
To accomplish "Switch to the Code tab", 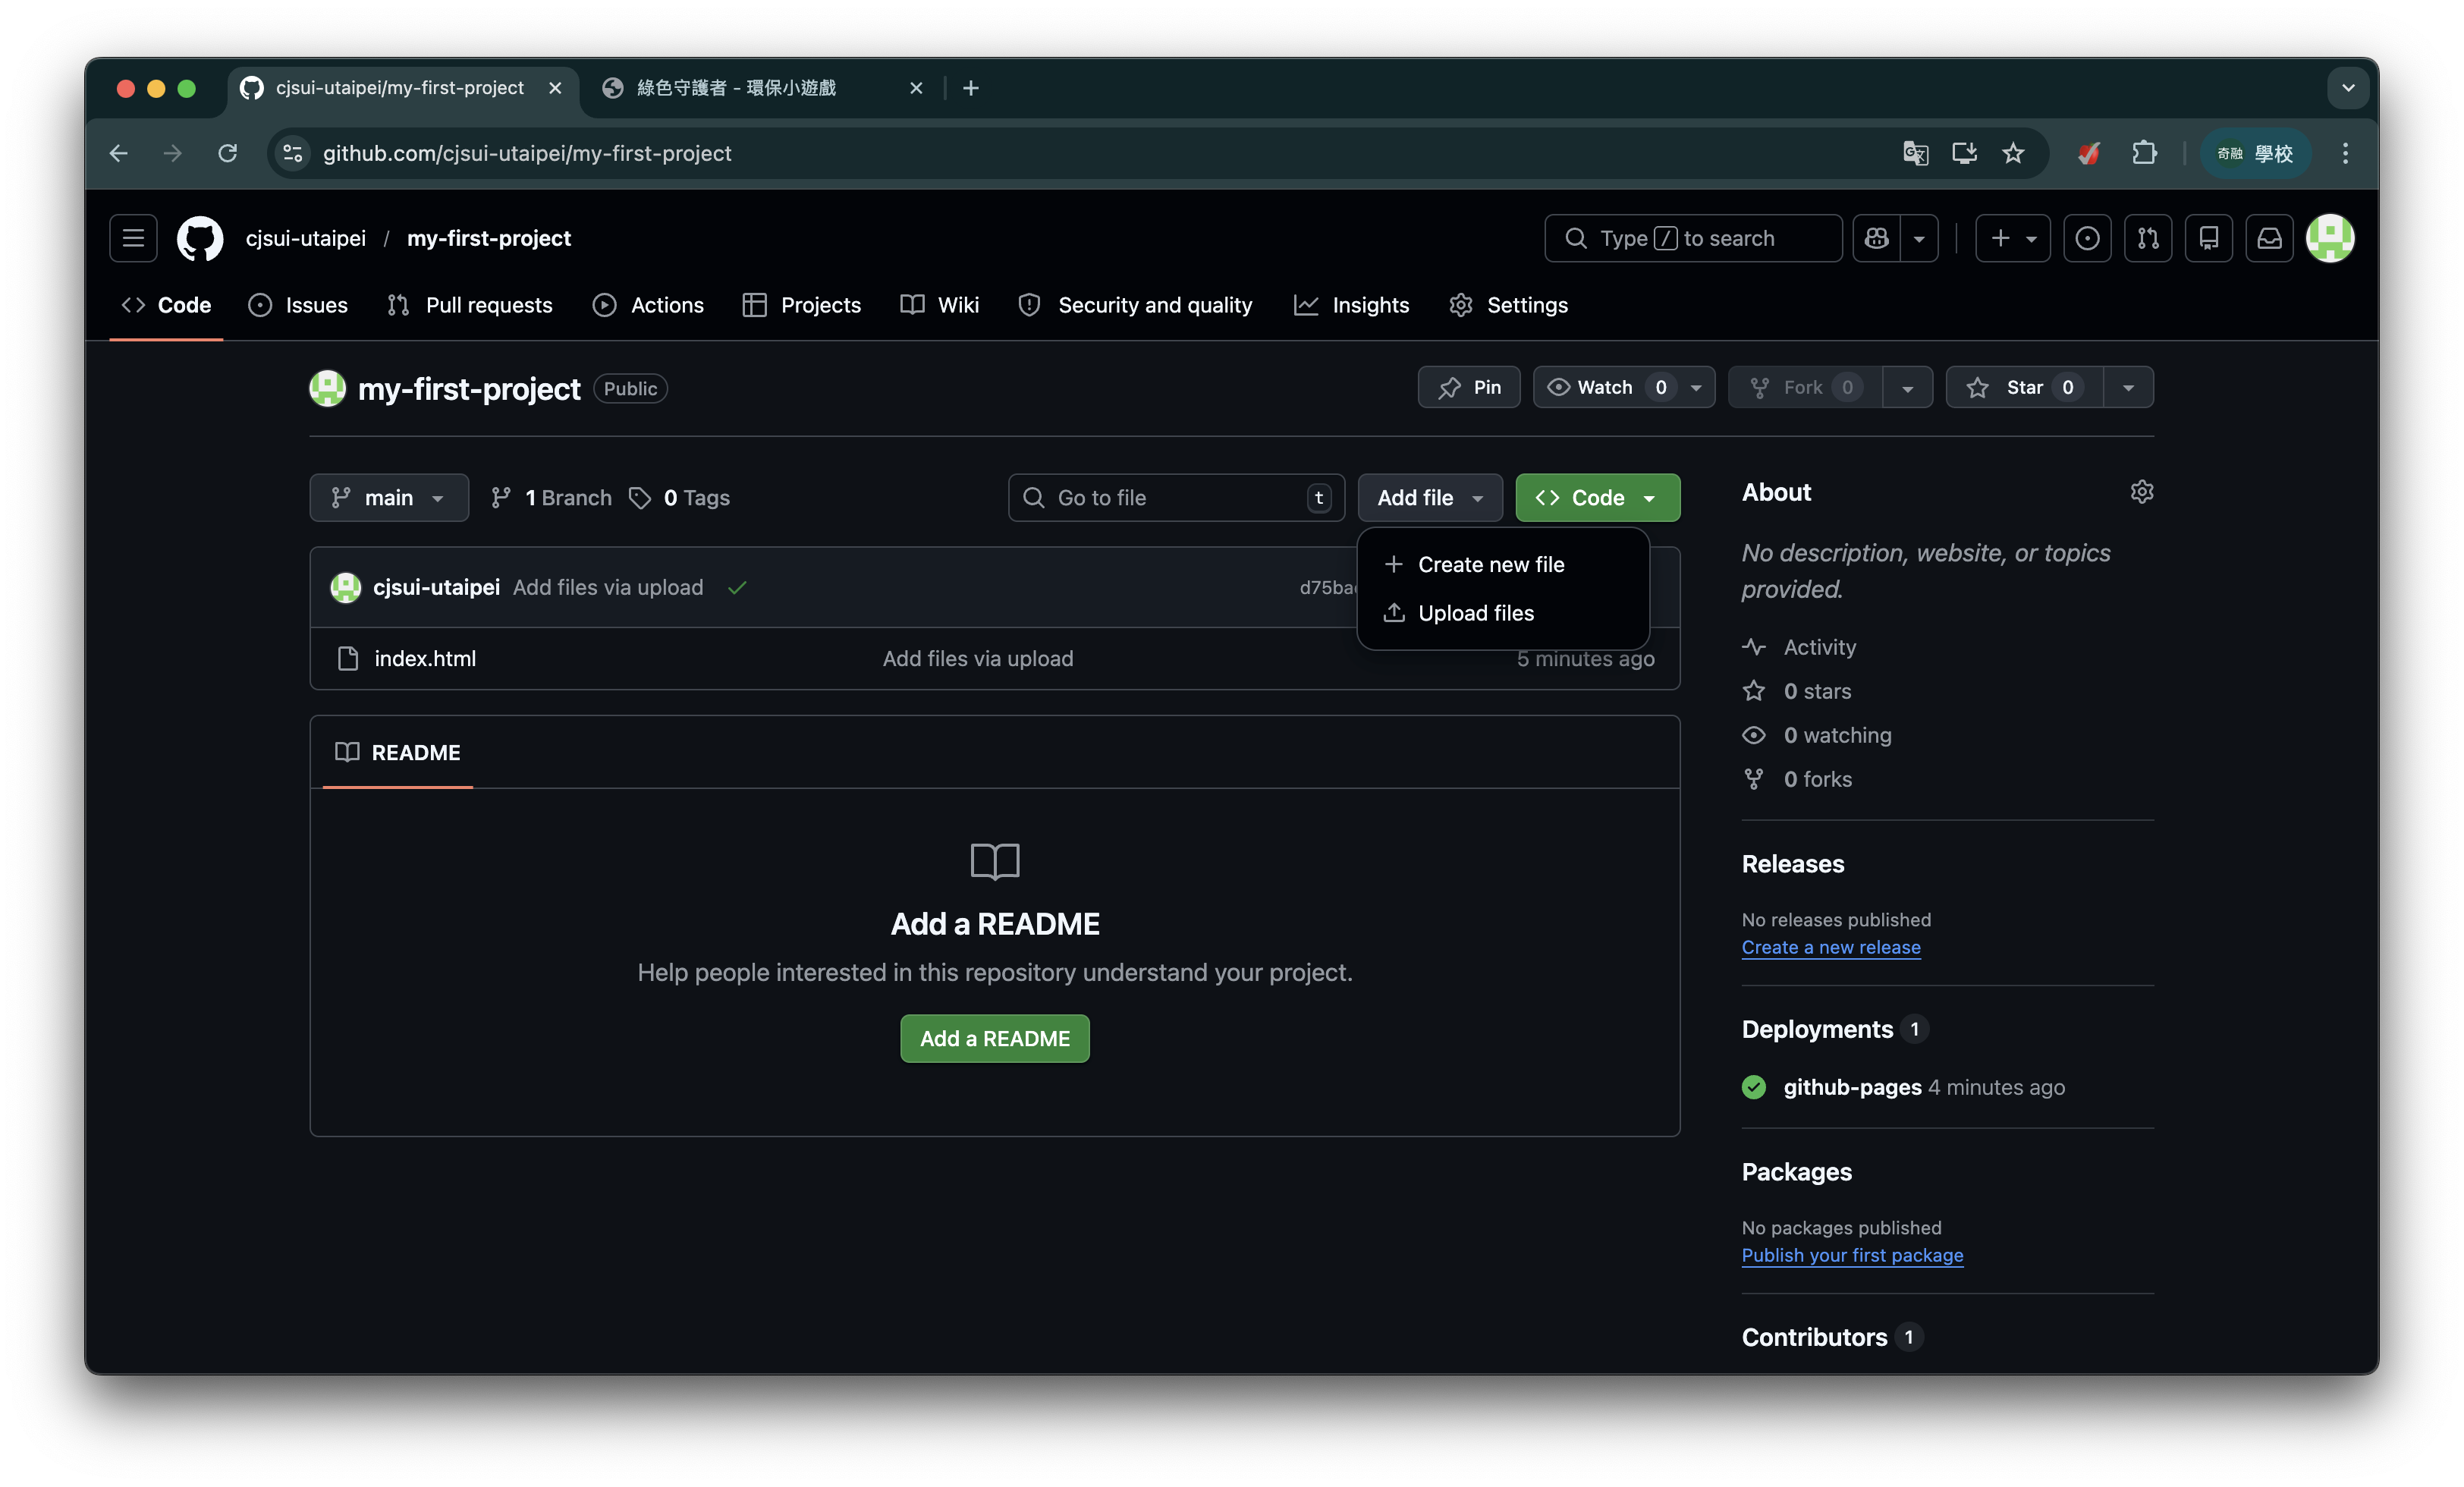I will pyautogui.click(x=166, y=305).
